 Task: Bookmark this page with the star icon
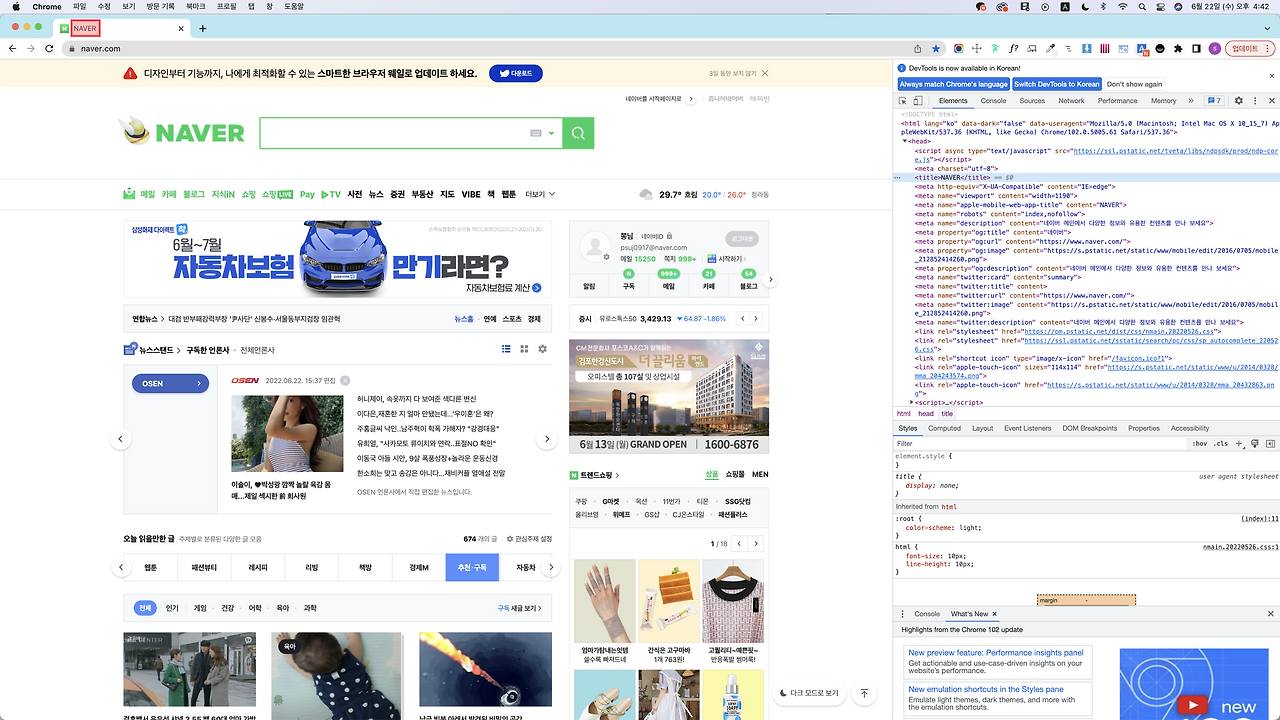click(x=936, y=48)
